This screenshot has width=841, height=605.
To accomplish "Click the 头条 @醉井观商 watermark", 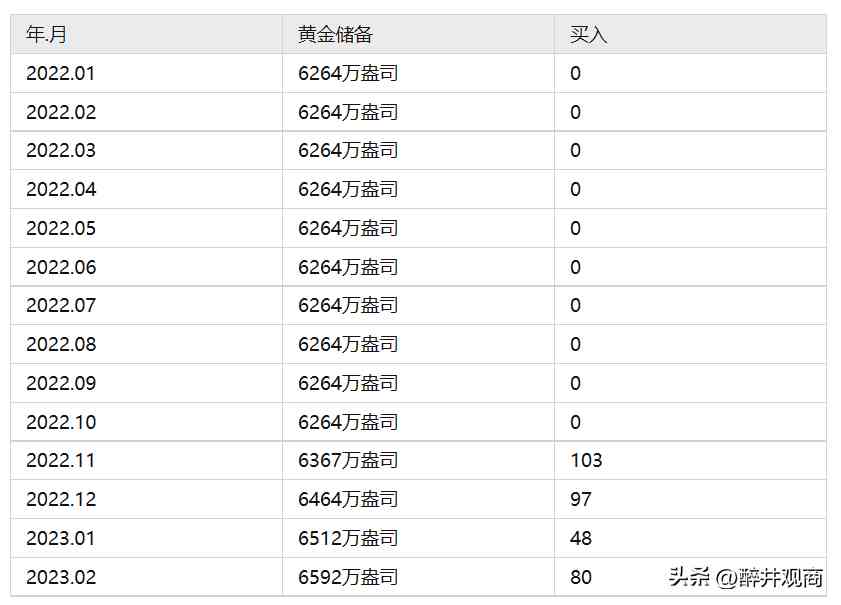I will 746,577.
